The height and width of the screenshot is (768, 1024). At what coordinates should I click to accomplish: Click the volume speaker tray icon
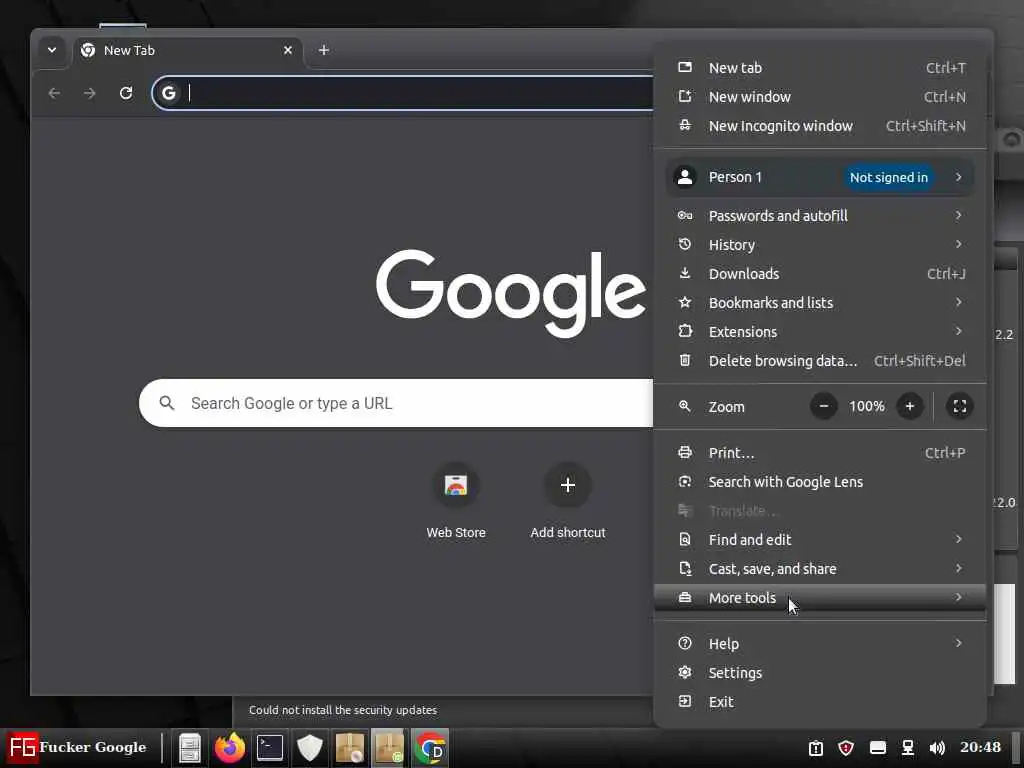(937, 748)
